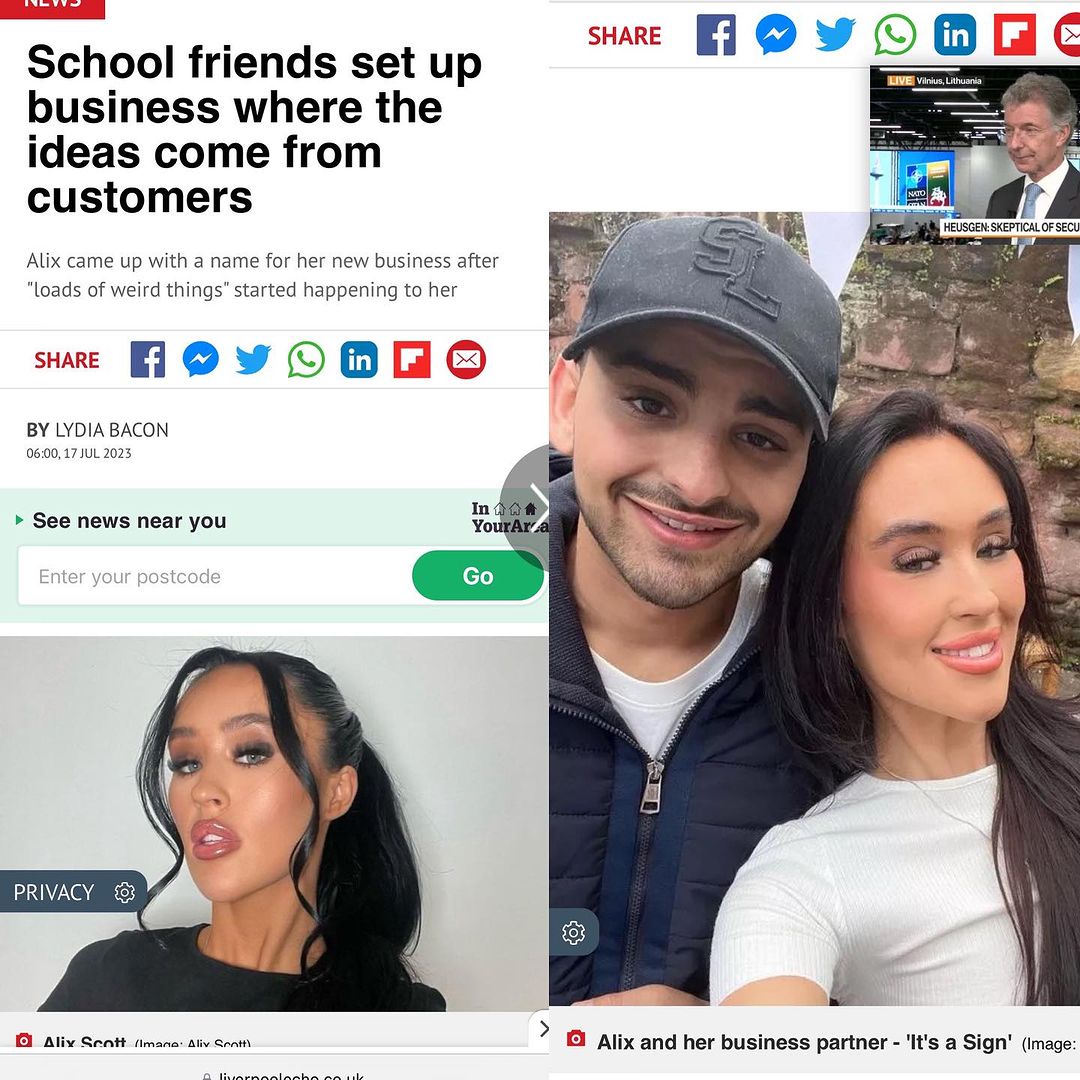Click the green Go button

click(478, 576)
